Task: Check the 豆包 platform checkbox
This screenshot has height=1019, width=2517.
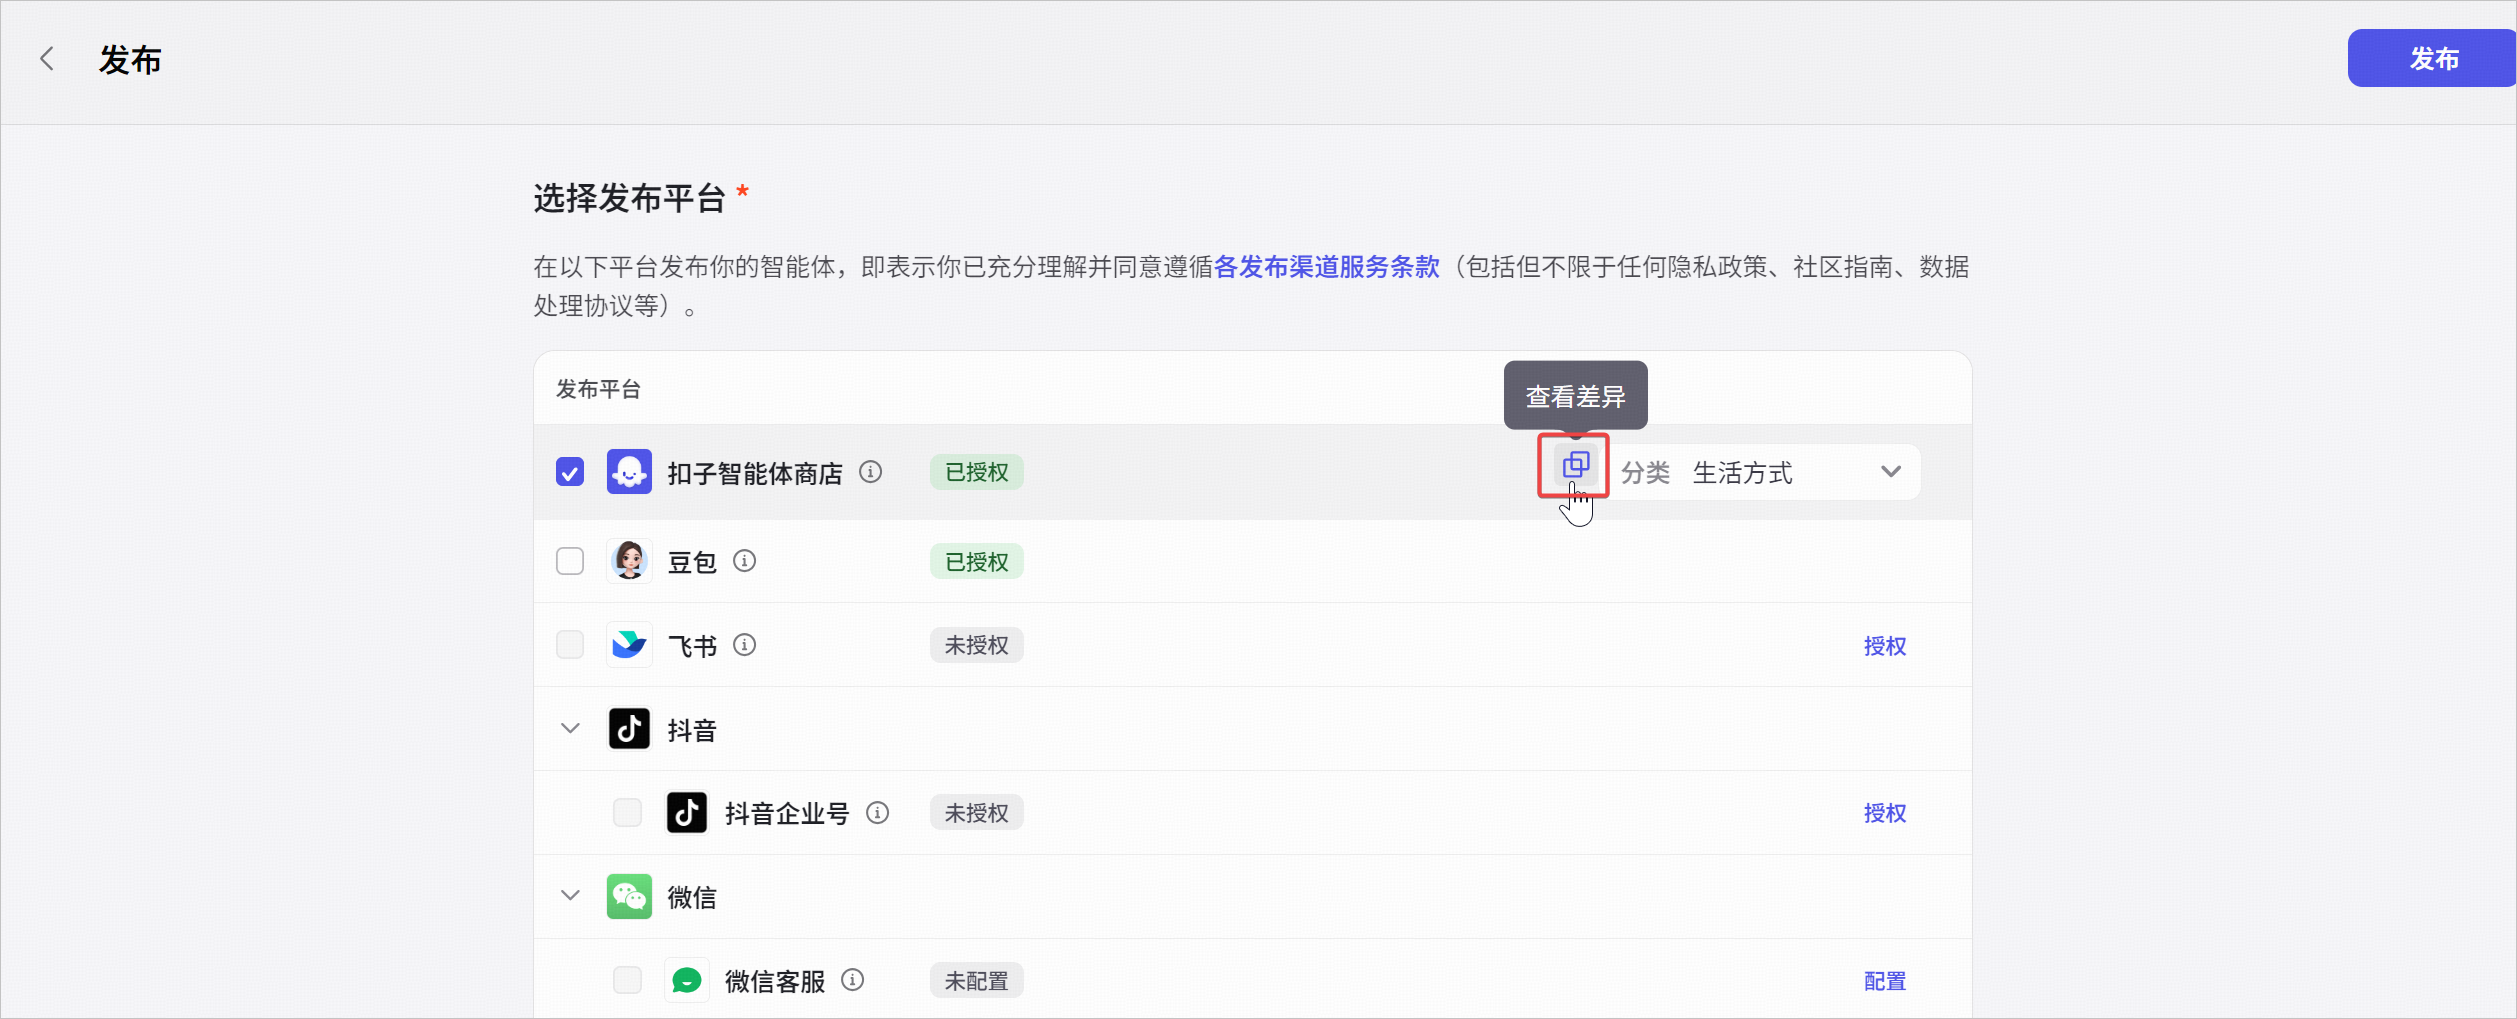Action: [x=570, y=561]
